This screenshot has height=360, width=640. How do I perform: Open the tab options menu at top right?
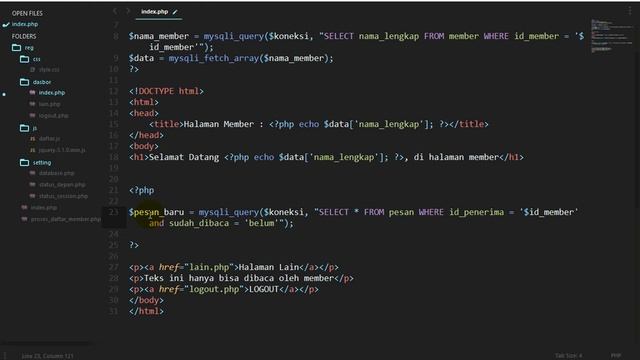[x=630, y=11]
